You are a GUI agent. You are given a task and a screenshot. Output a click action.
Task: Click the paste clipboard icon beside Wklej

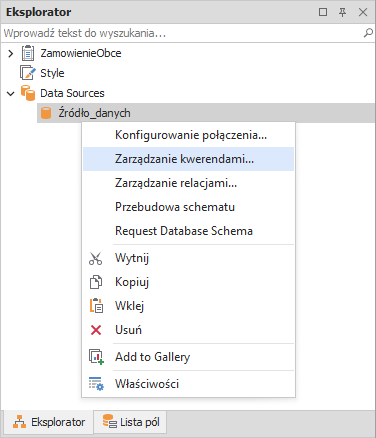(96, 306)
